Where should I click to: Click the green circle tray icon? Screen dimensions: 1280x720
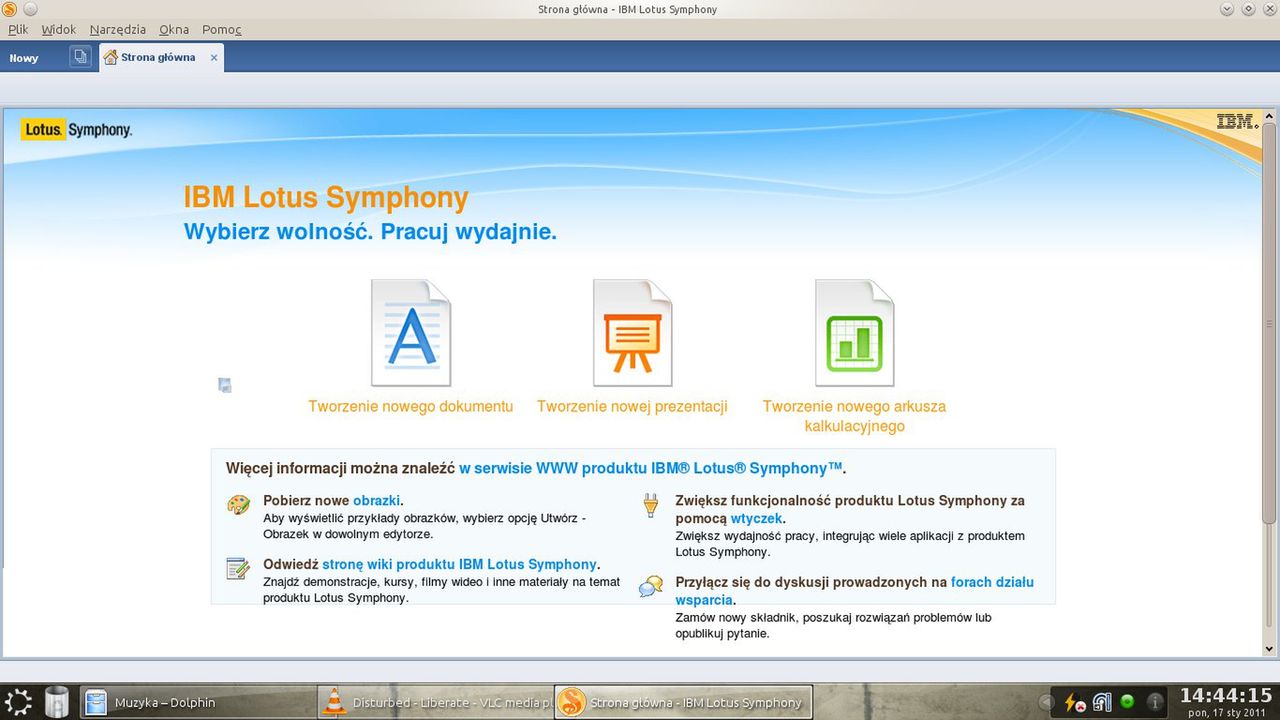point(1128,702)
